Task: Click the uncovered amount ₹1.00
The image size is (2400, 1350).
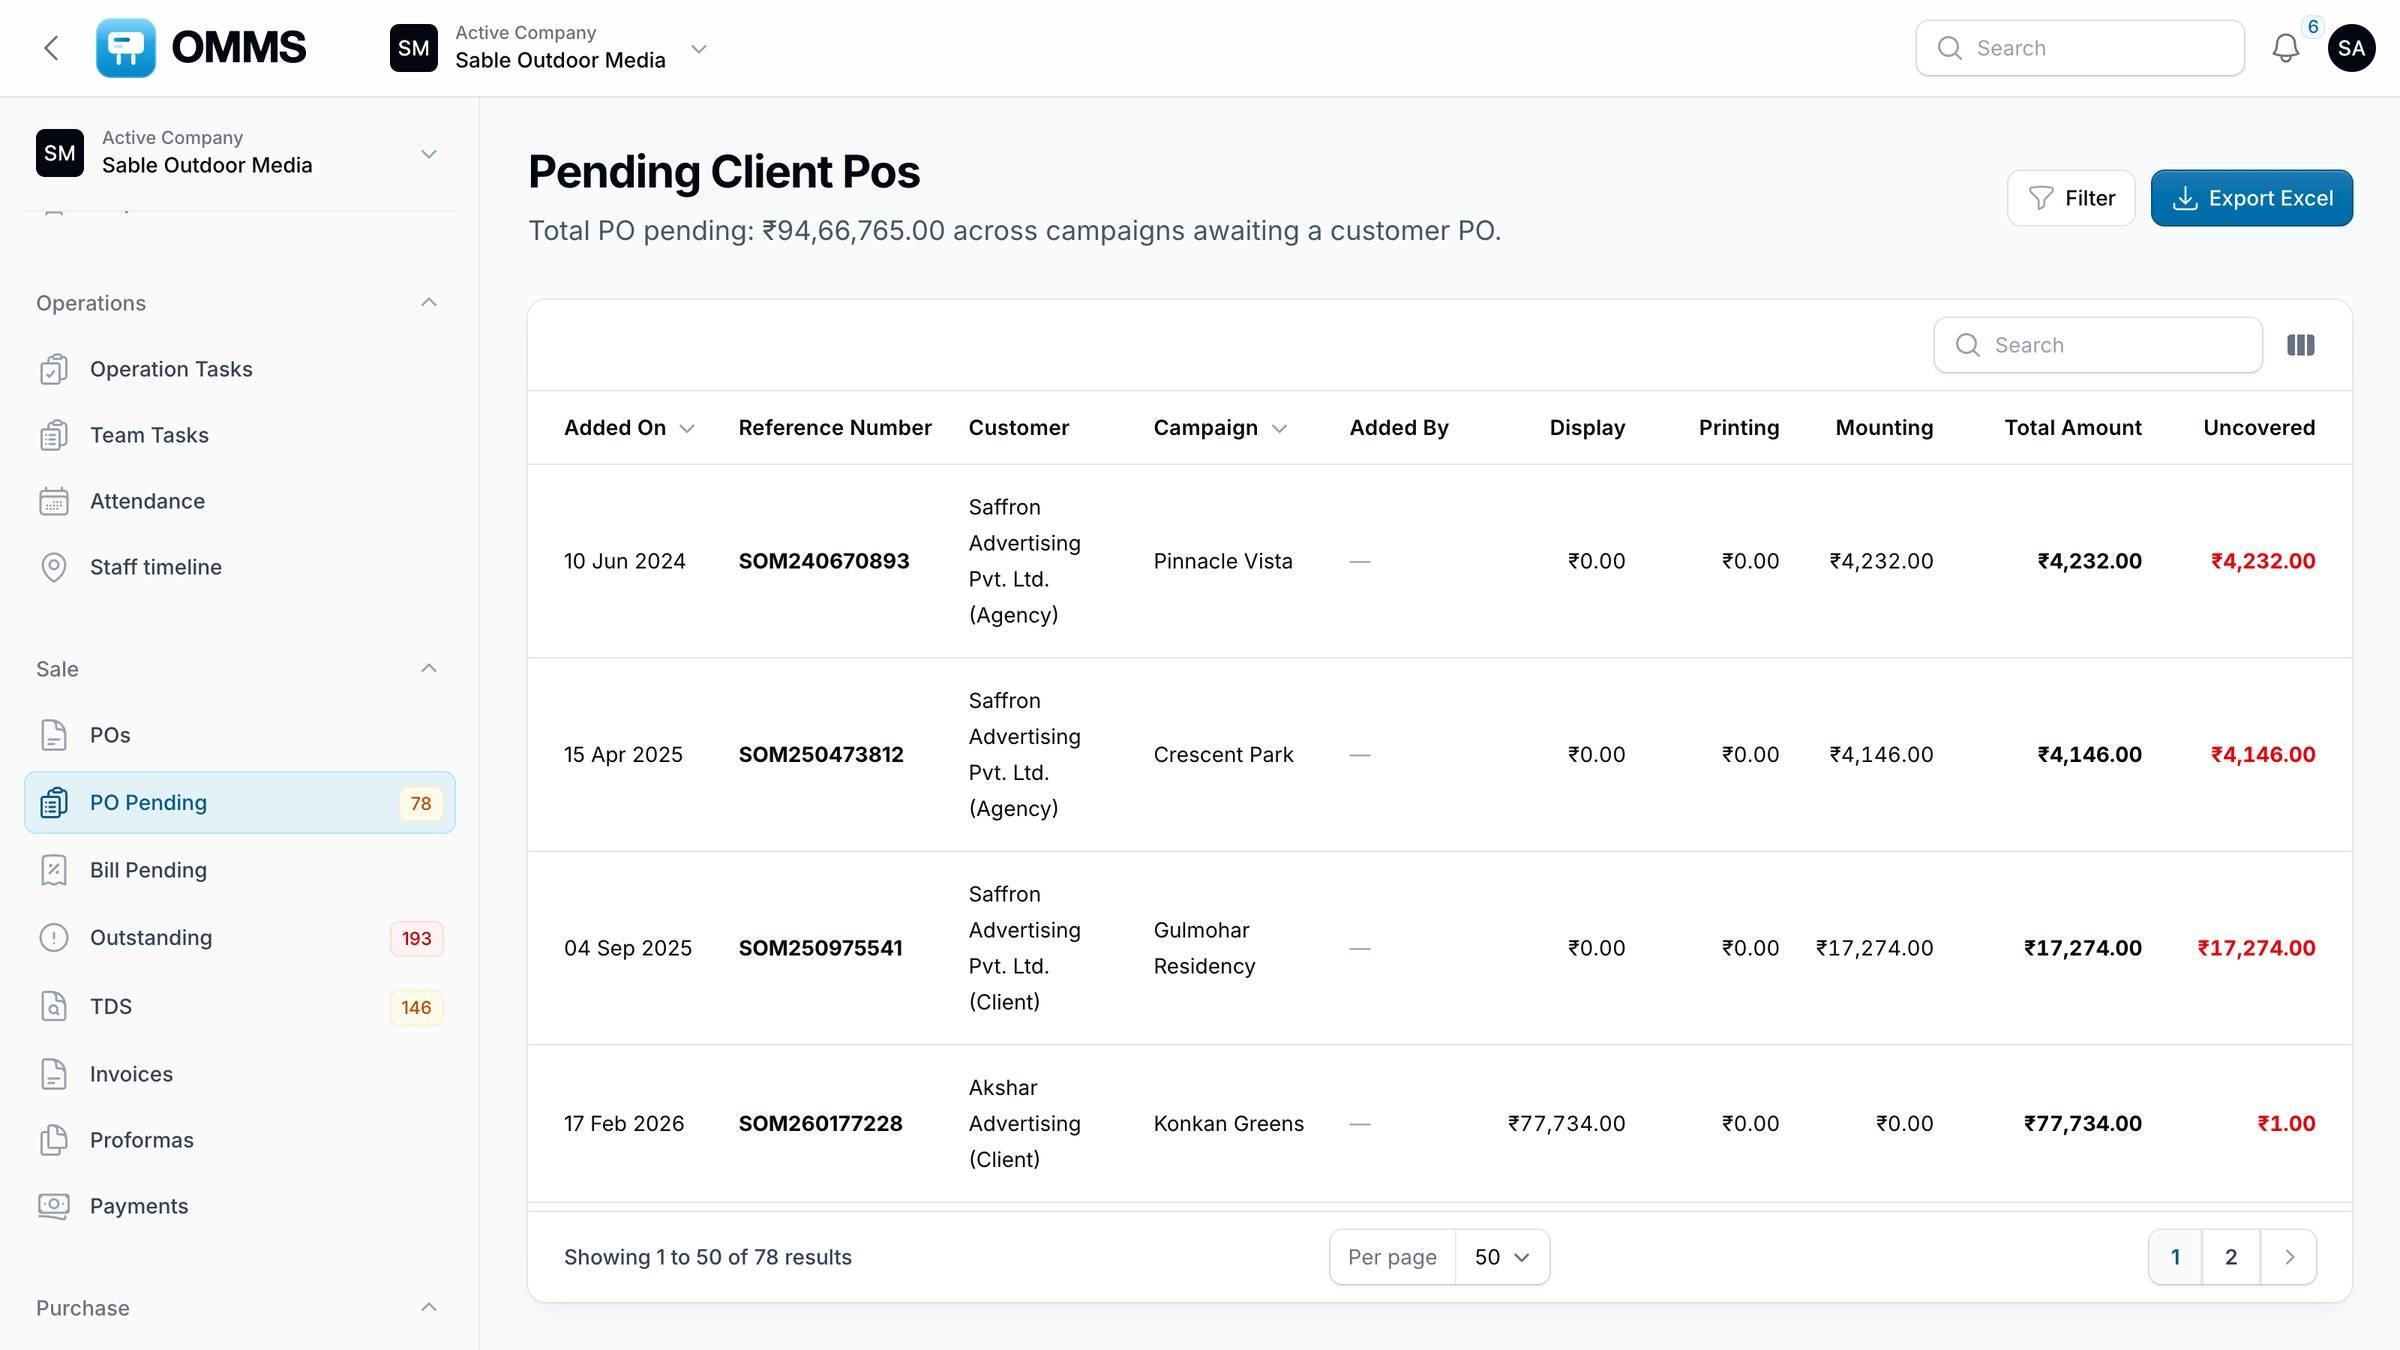Action: (2286, 1124)
